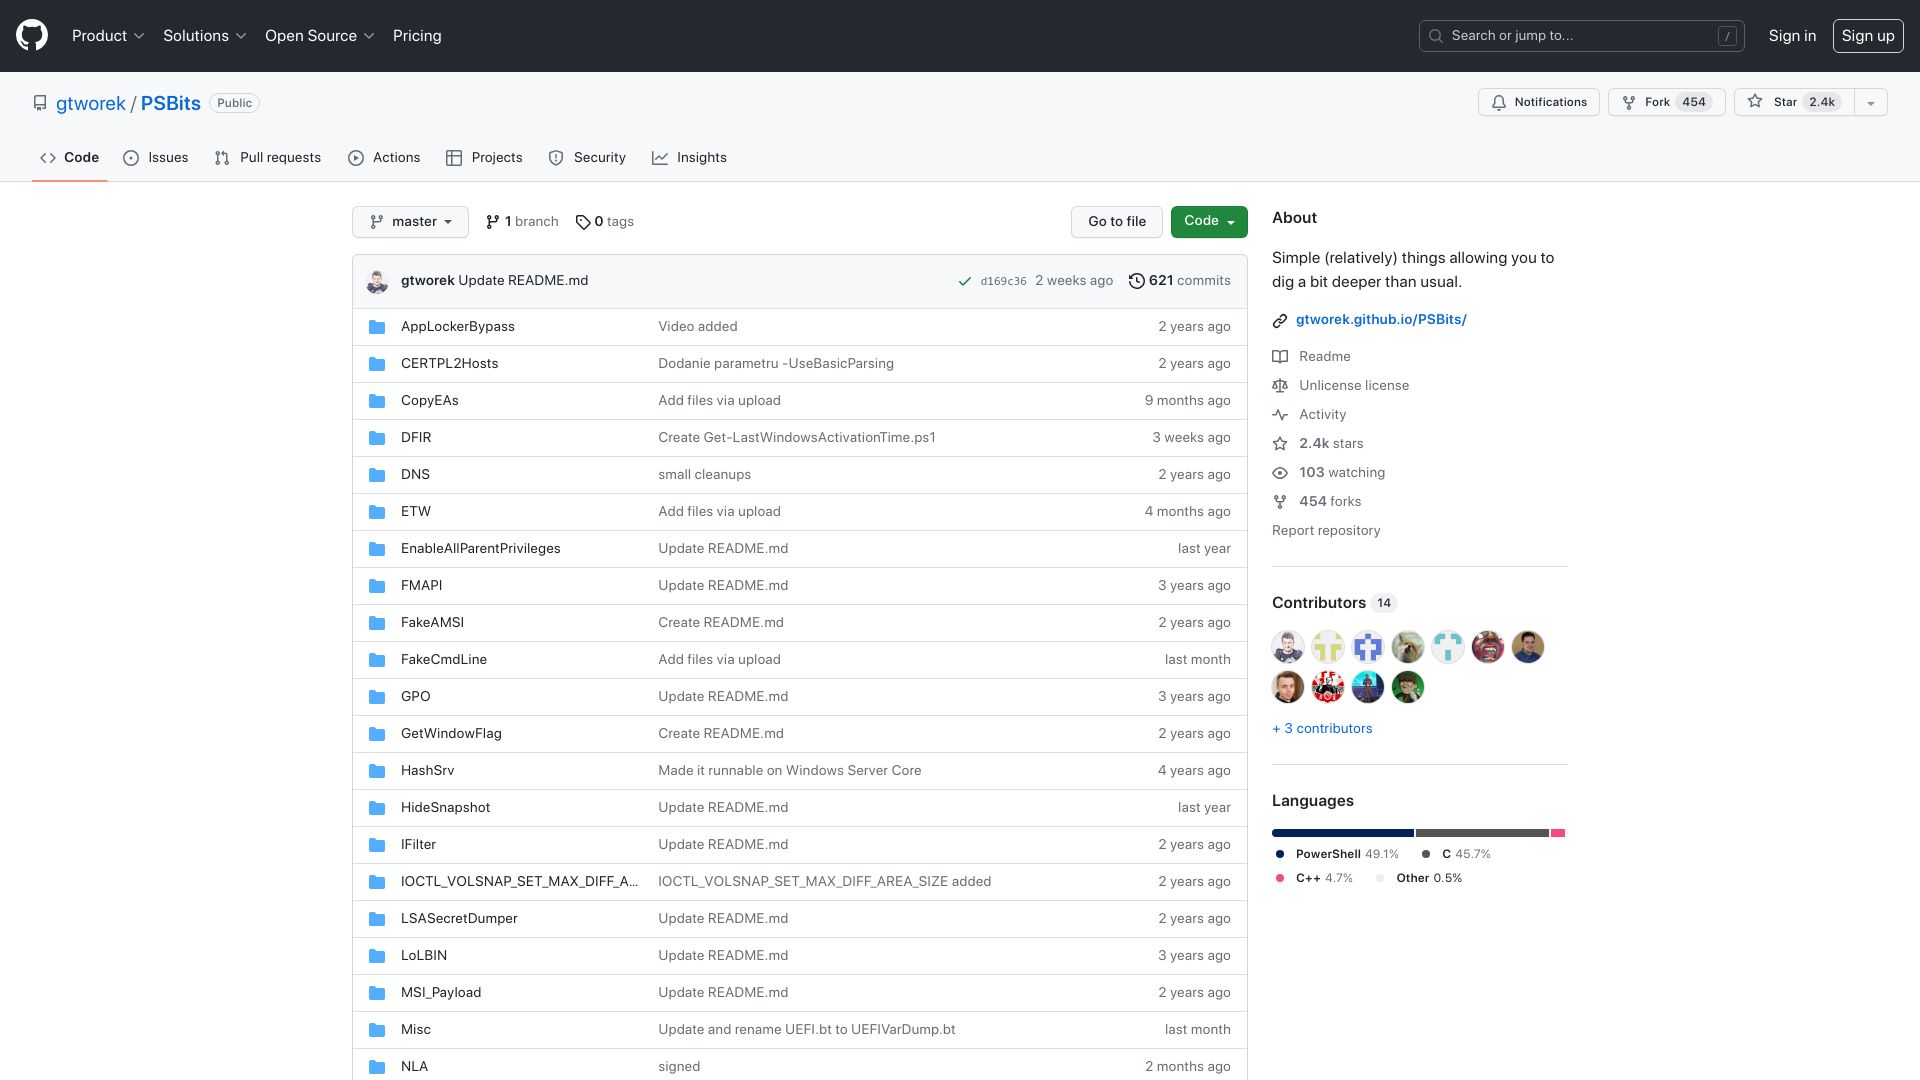Screen dimensions: 1920x1080
Task: Open the last contributor avatar in second row
Action: point(1408,687)
